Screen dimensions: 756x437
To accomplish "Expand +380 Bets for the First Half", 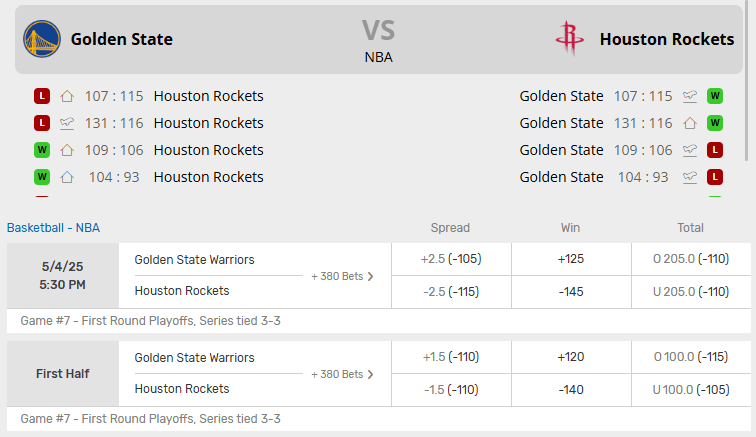I will pyautogui.click(x=343, y=374).
